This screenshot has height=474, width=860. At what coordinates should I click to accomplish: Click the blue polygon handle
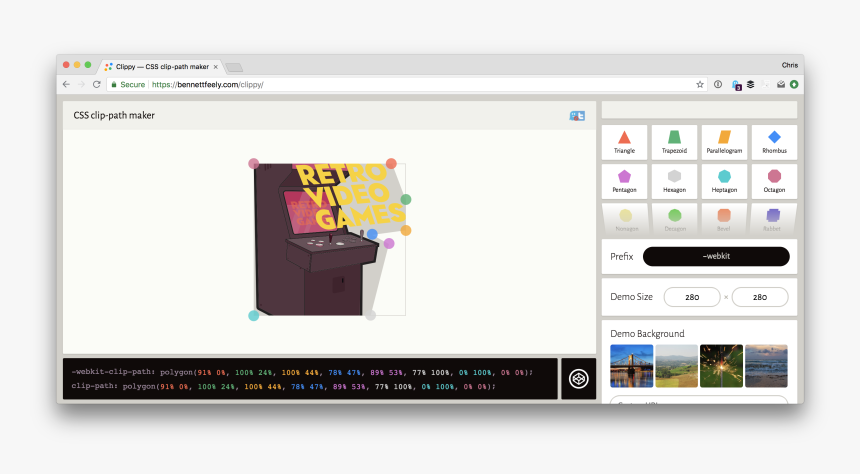point(372,234)
